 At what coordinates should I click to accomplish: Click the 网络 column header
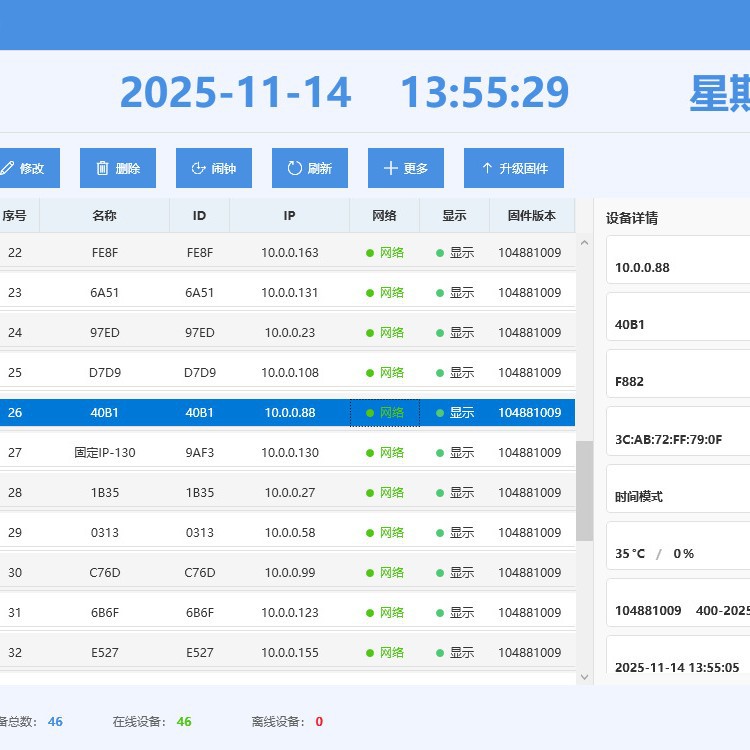click(x=385, y=216)
